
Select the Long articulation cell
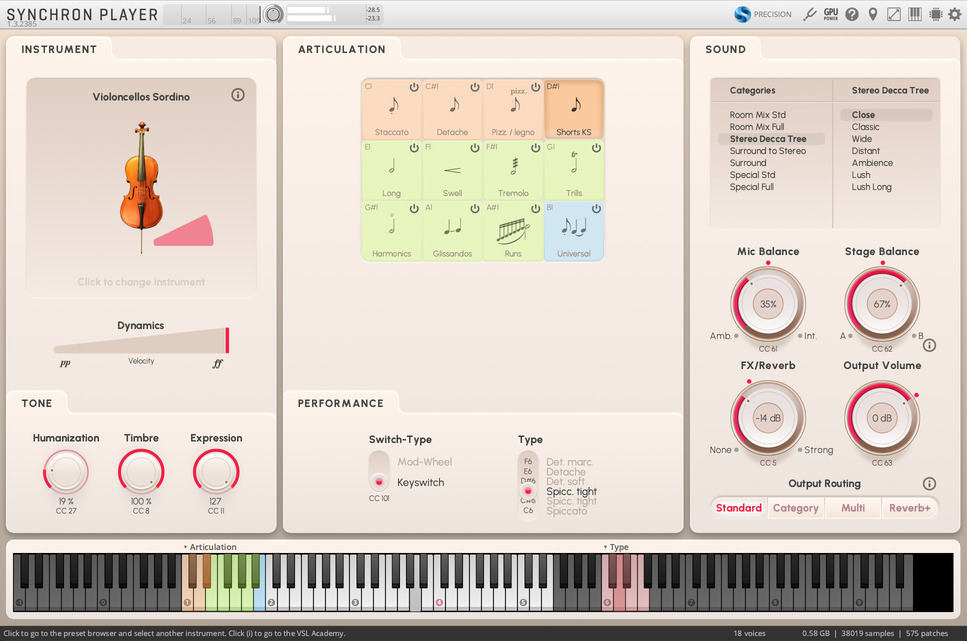coord(392,170)
